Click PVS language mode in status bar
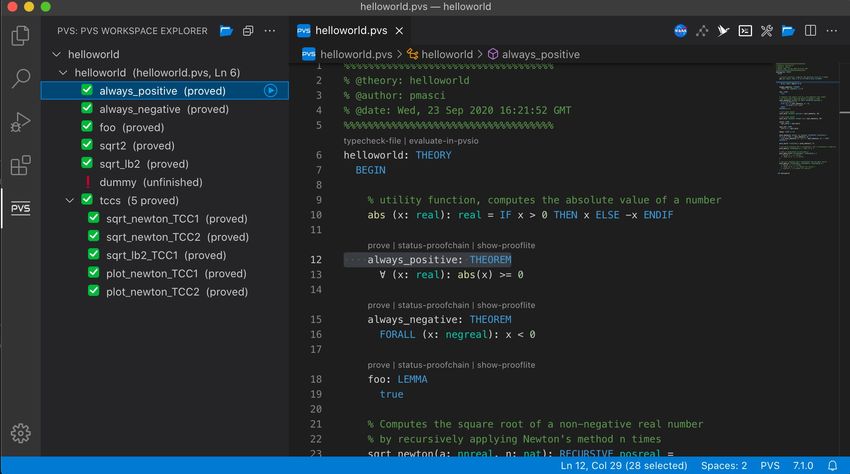The image size is (850, 474). pos(770,465)
